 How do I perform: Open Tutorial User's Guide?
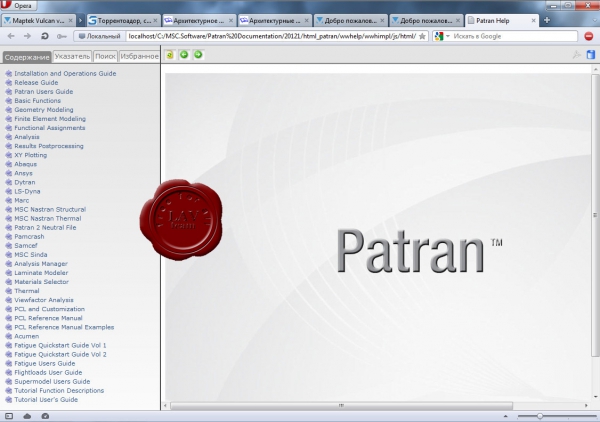coord(46,399)
